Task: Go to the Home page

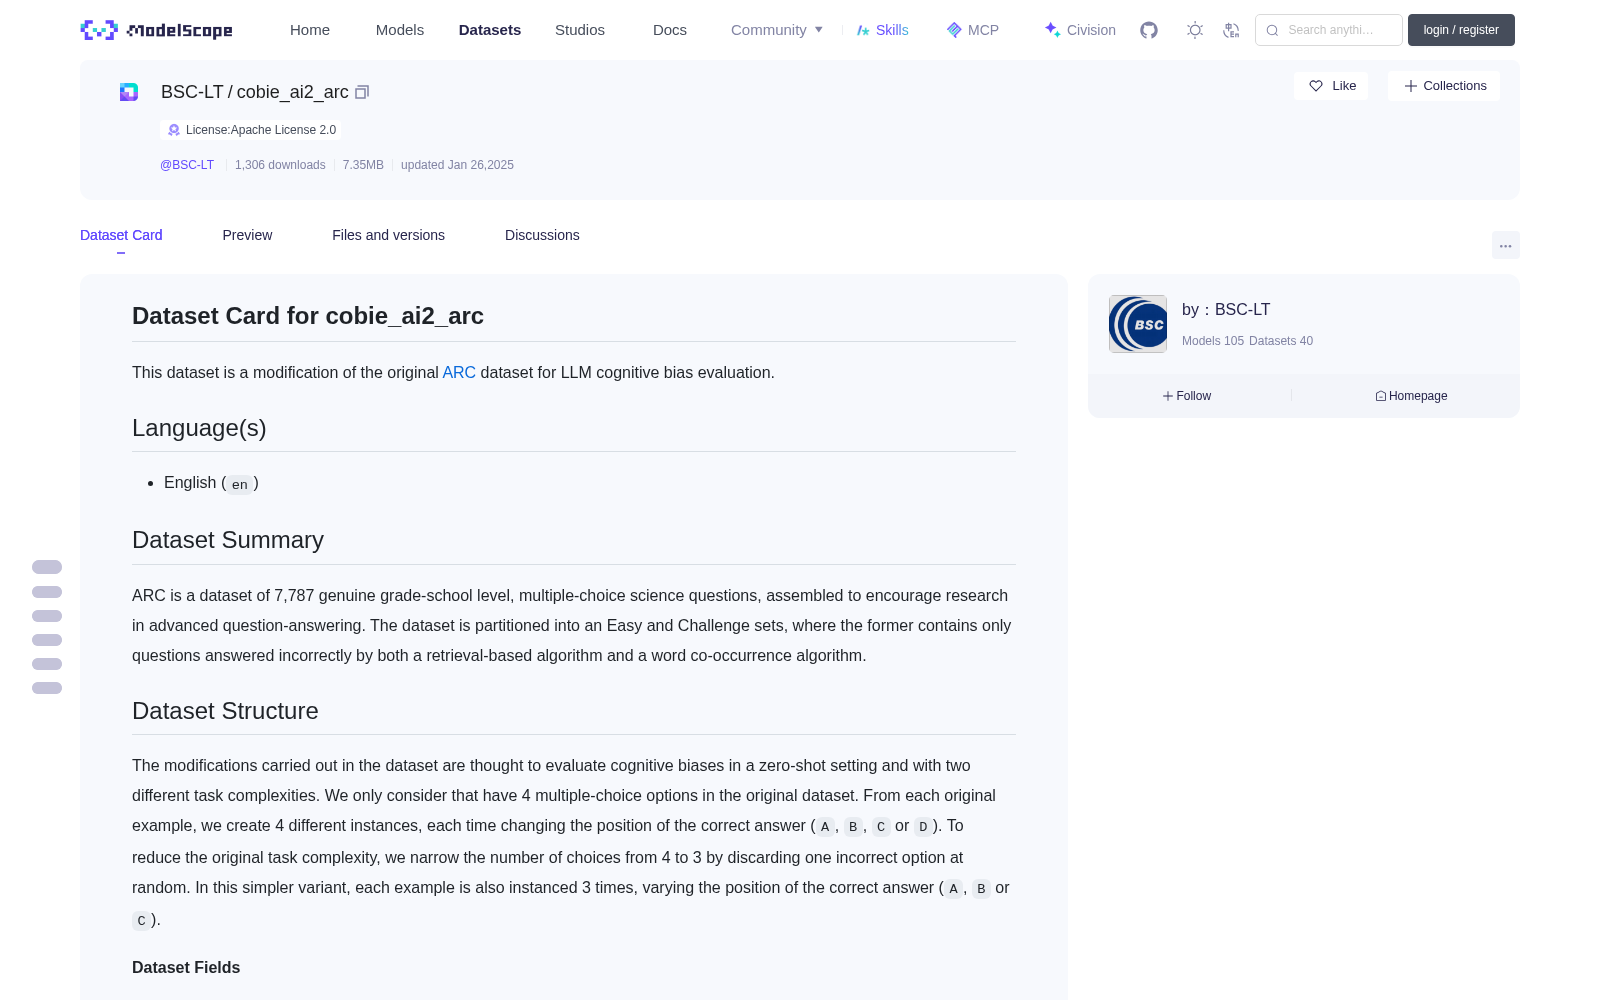Action: click(310, 30)
